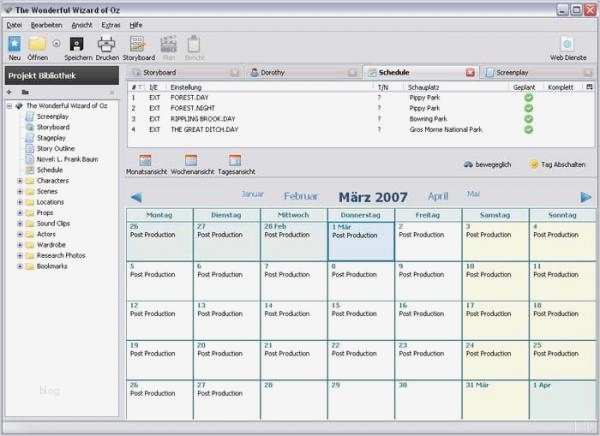600x436 pixels.
Task: Select Stageplay item in project tree
Action: click(x=51, y=138)
